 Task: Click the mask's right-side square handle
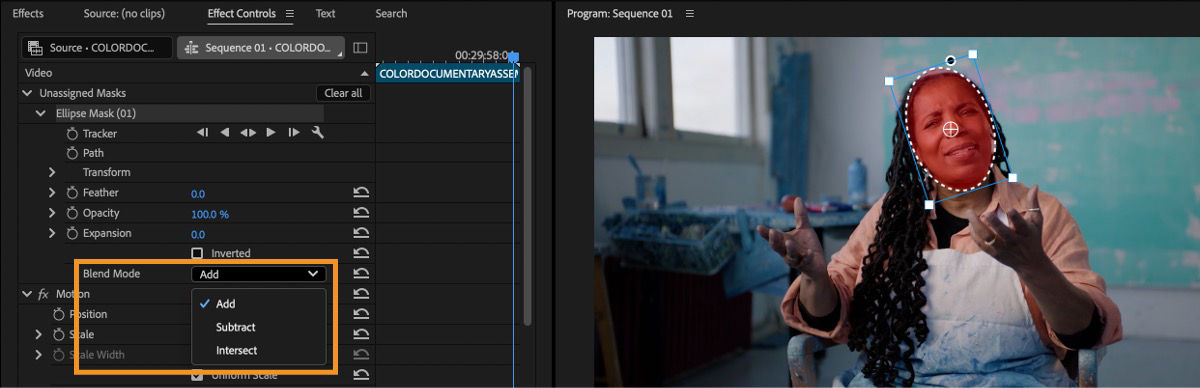pyautogui.click(x=1012, y=178)
